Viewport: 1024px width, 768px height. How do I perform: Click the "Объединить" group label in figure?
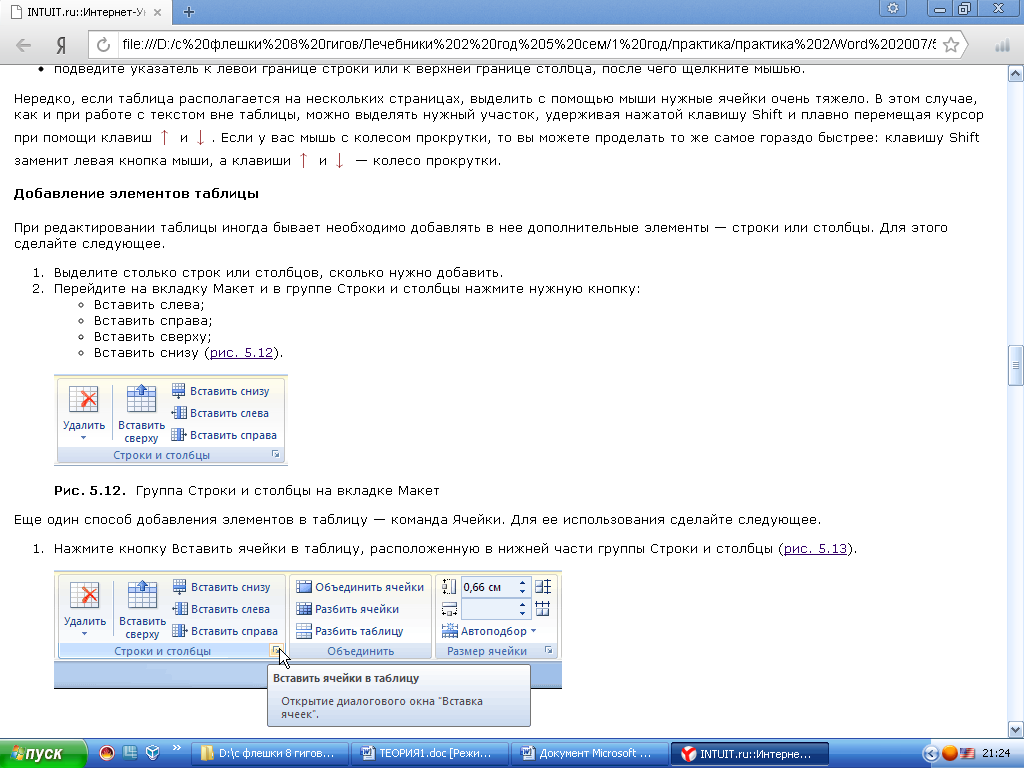coord(360,651)
